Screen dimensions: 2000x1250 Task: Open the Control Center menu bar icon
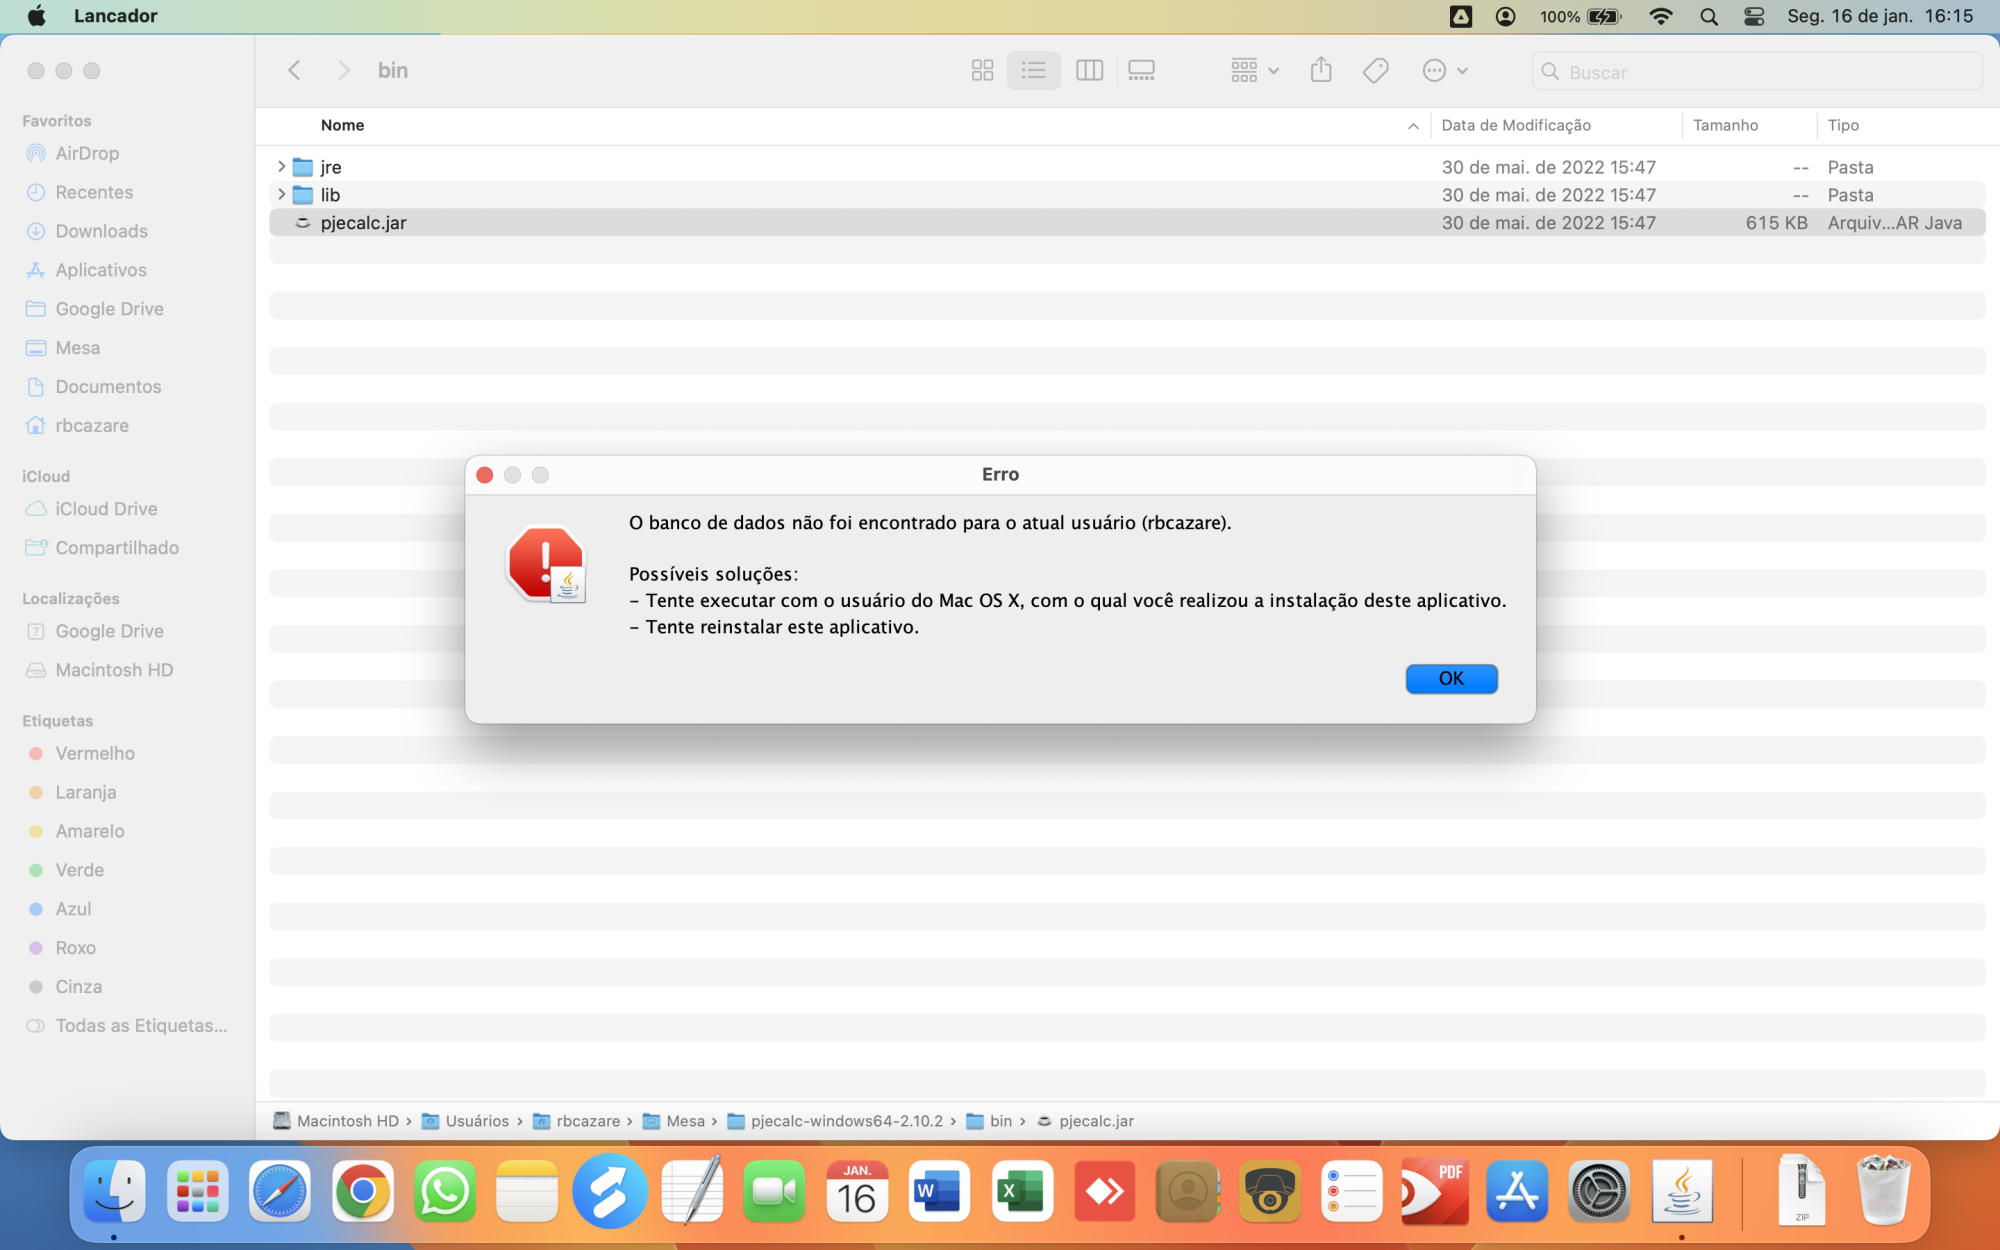pyautogui.click(x=1754, y=16)
